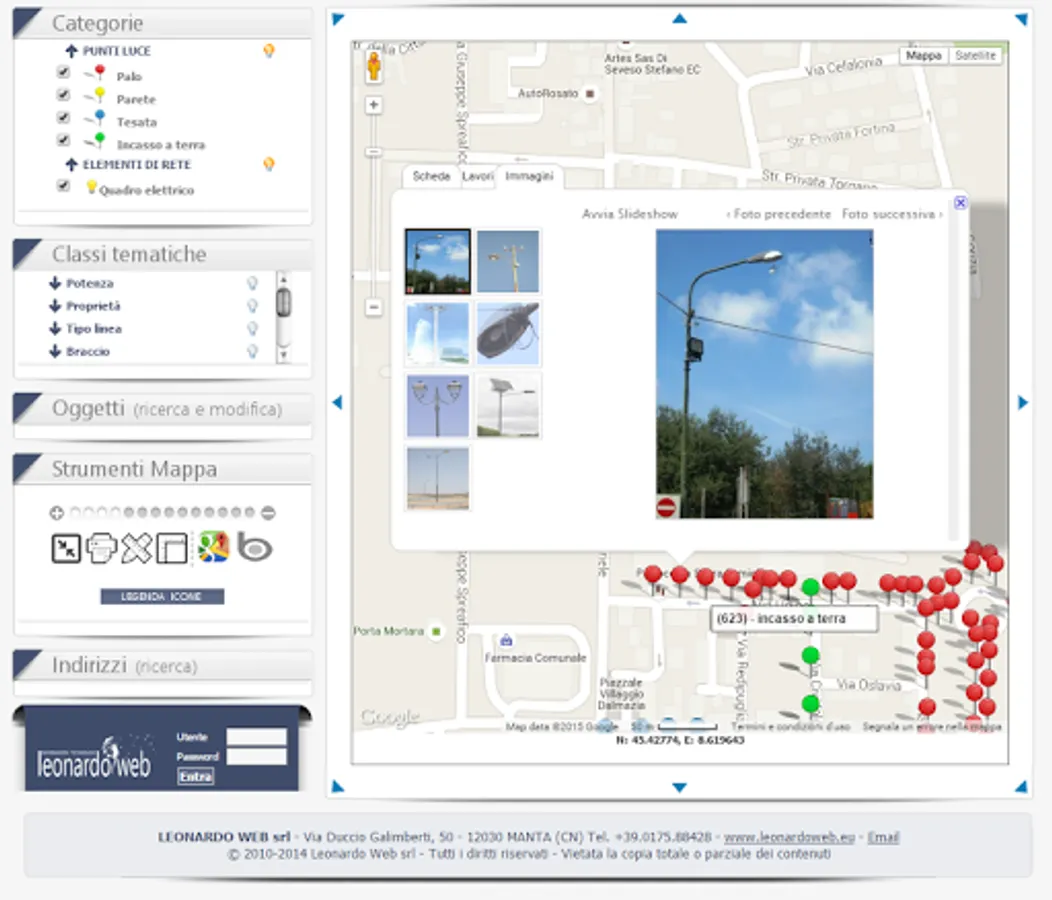Click the bulb icon beside Potenza
The image size is (1052, 900).
click(x=252, y=283)
